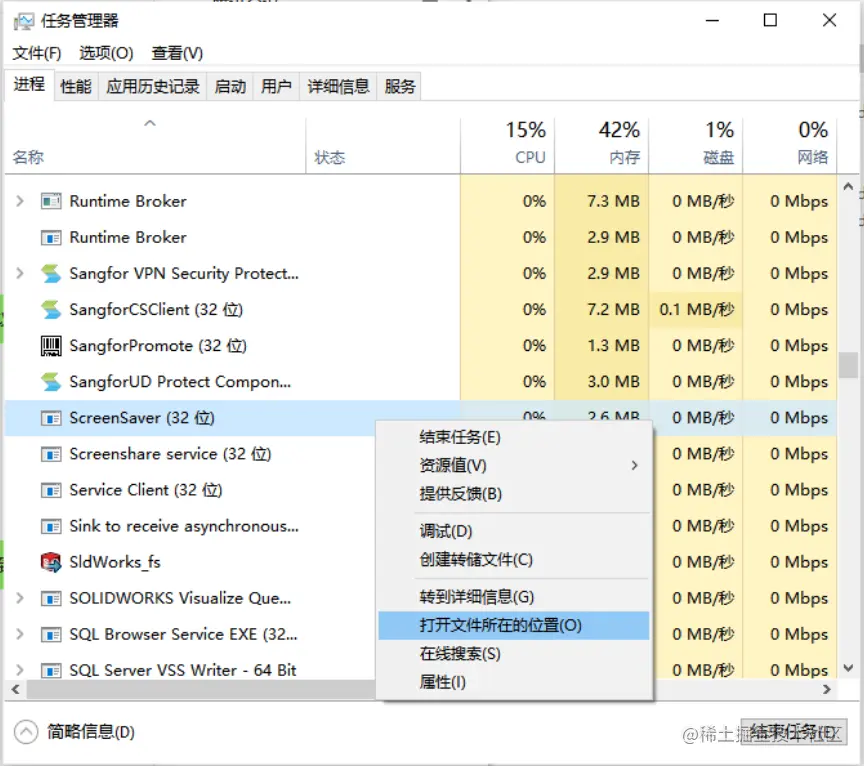Click the Task Manager title bar icon
This screenshot has height=766, width=864.
tap(24, 21)
